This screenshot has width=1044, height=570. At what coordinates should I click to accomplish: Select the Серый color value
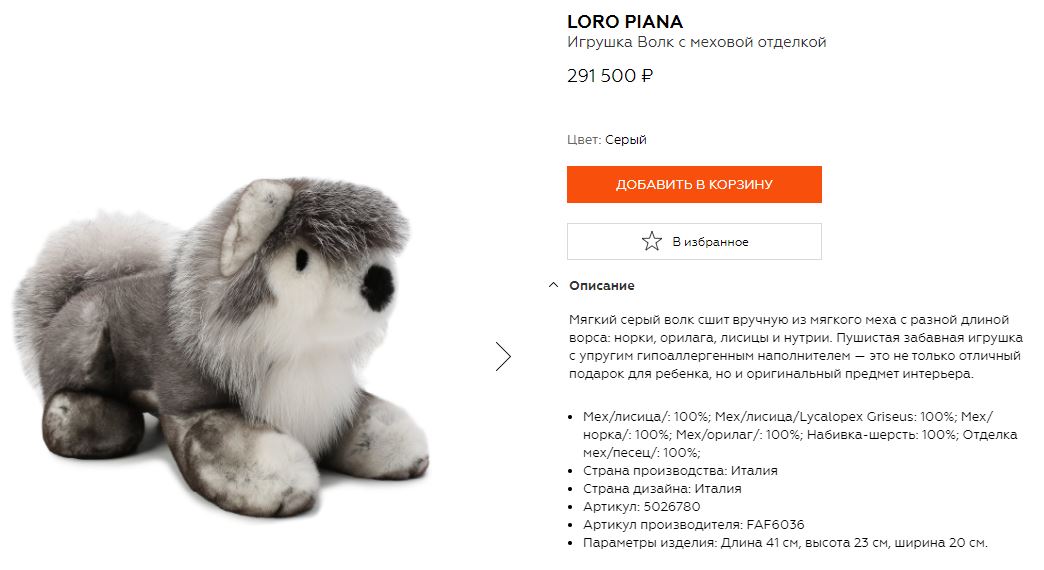click(x=625, y=140)
